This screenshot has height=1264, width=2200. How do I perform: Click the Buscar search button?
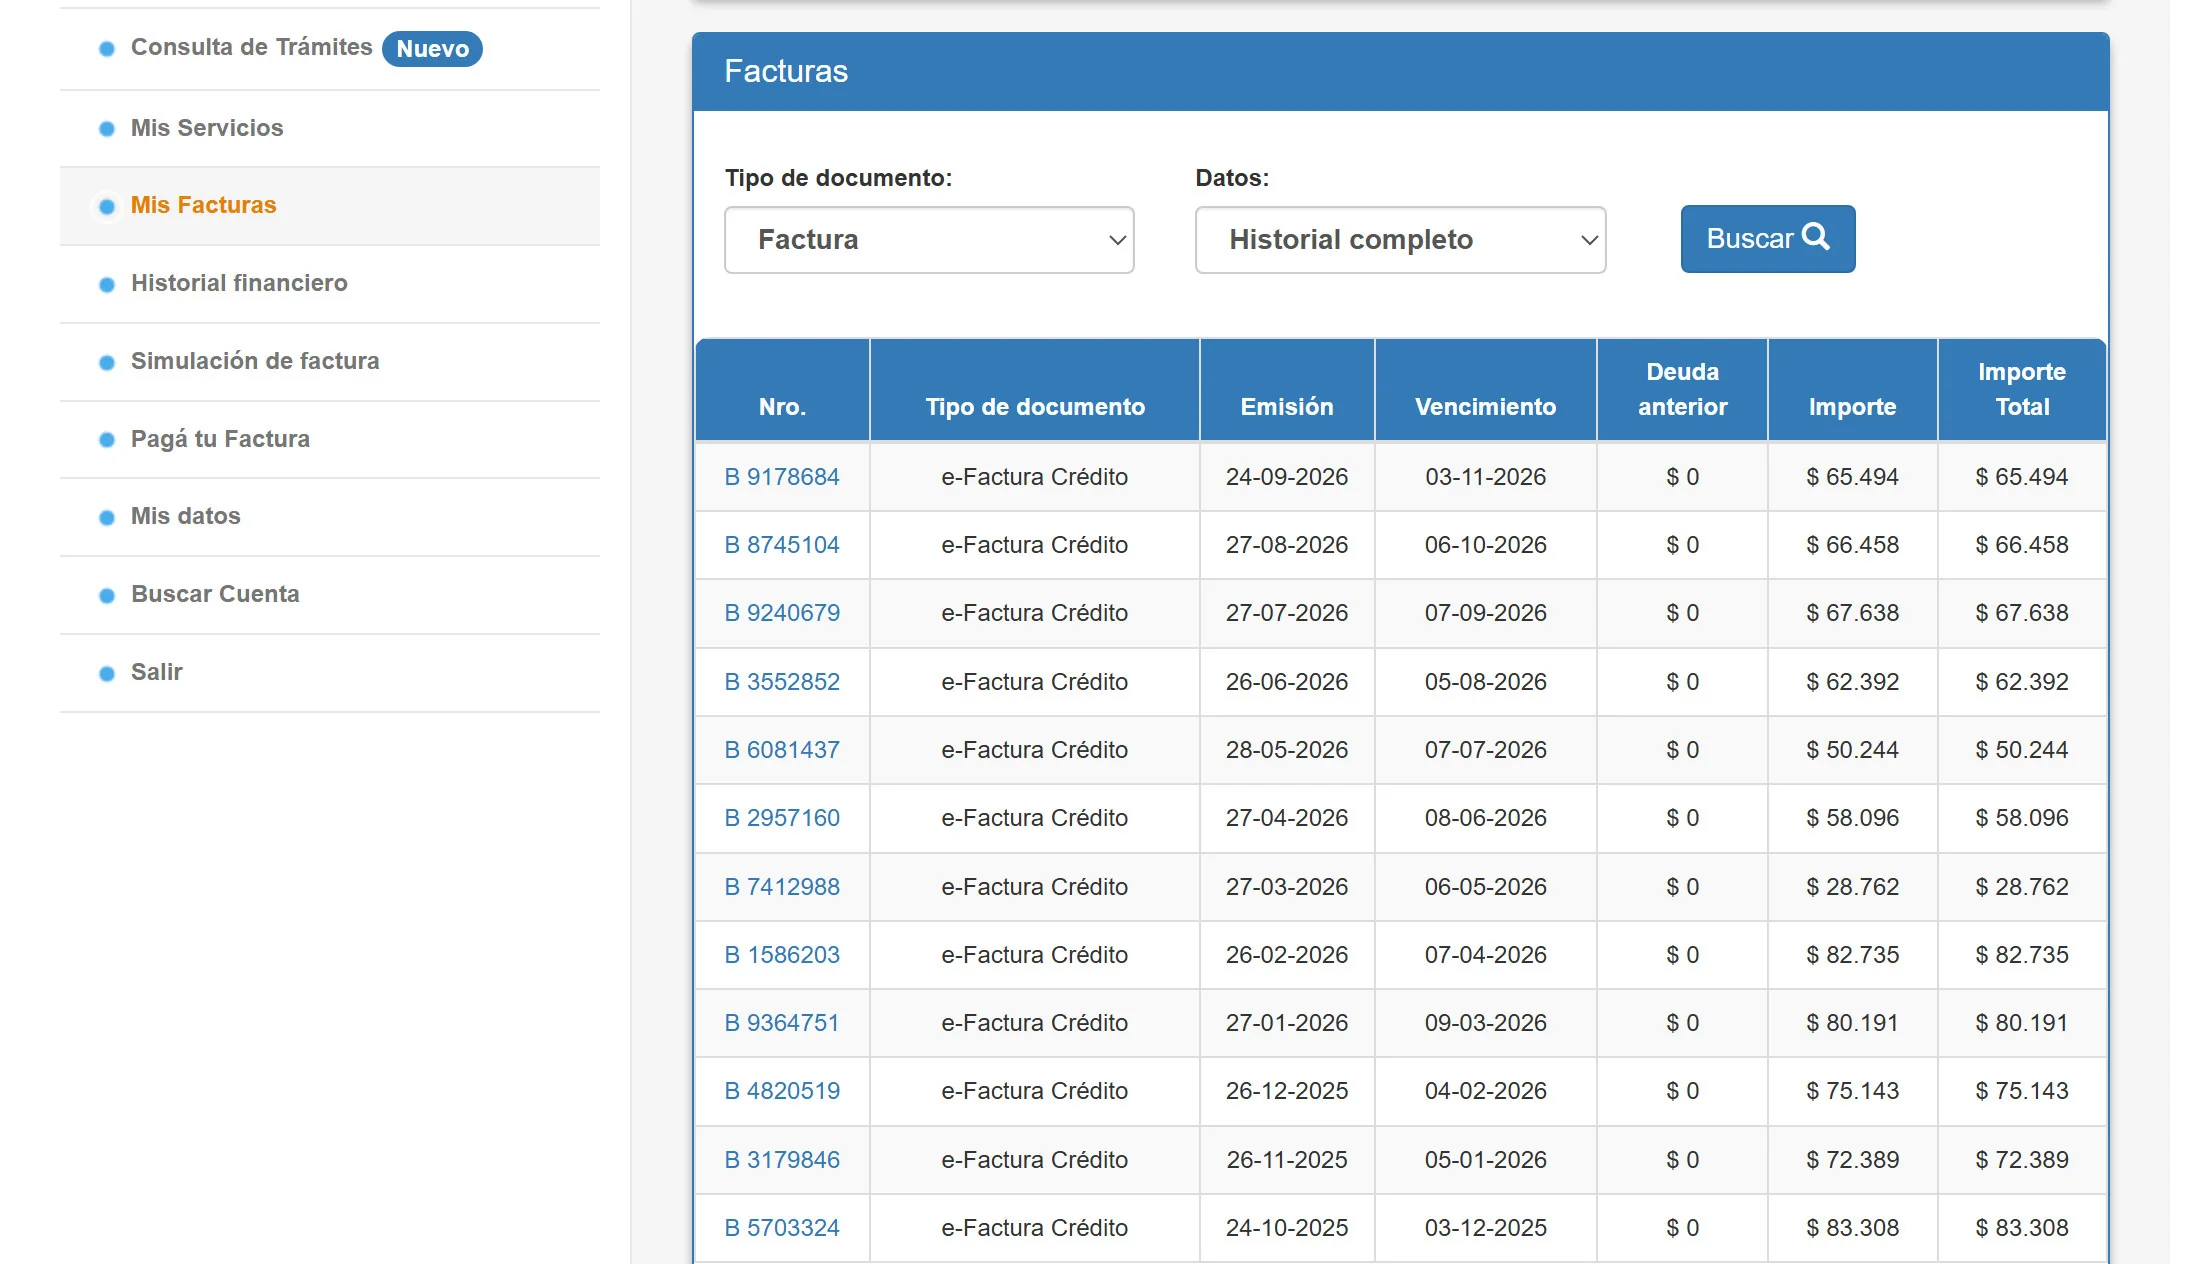(x=1767, y=239)
